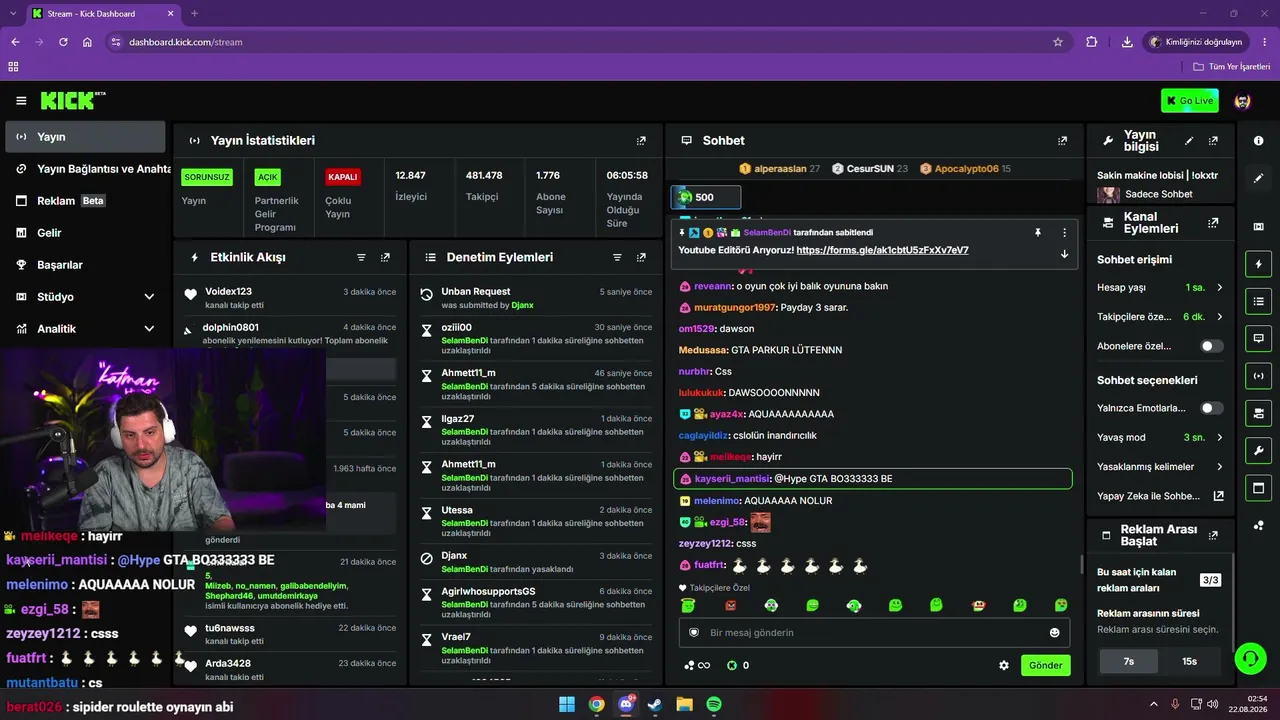Open the emoji picker in chat input
Screen dimensions: 1280x720
coord(1054,633)
